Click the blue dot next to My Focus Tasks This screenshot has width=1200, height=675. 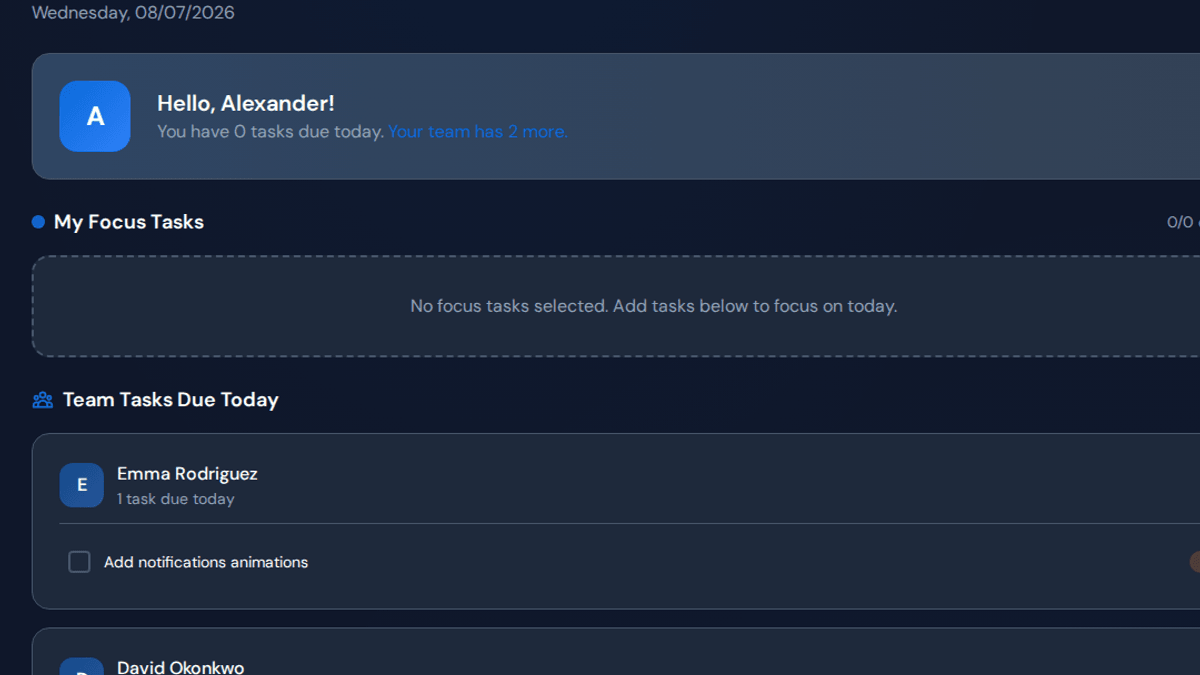pyautogui.click(x=38, y=222)
